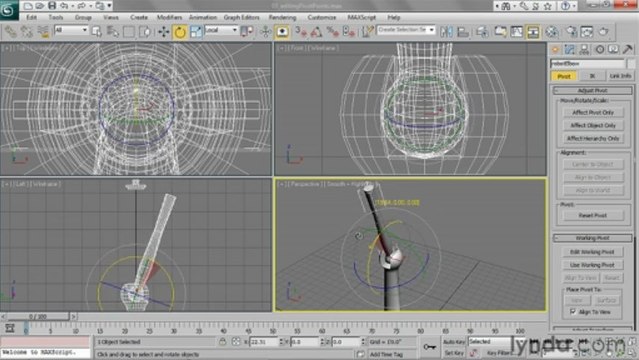Screen dimensions: 639x360
Task: Open the Material Editor icon
Action: (551, 31)
